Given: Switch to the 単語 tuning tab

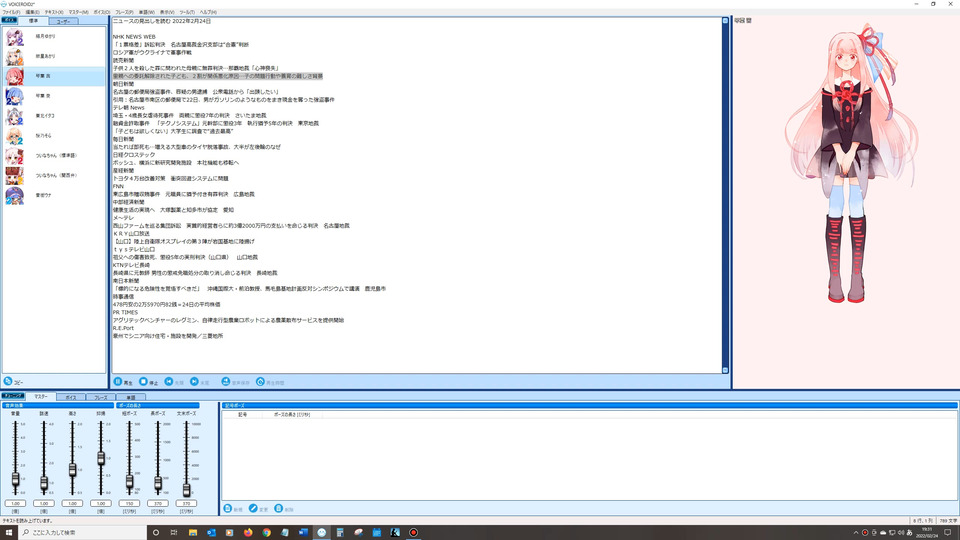Looking at the screenshot, I should pyautogui.click(x=130, y=397).
